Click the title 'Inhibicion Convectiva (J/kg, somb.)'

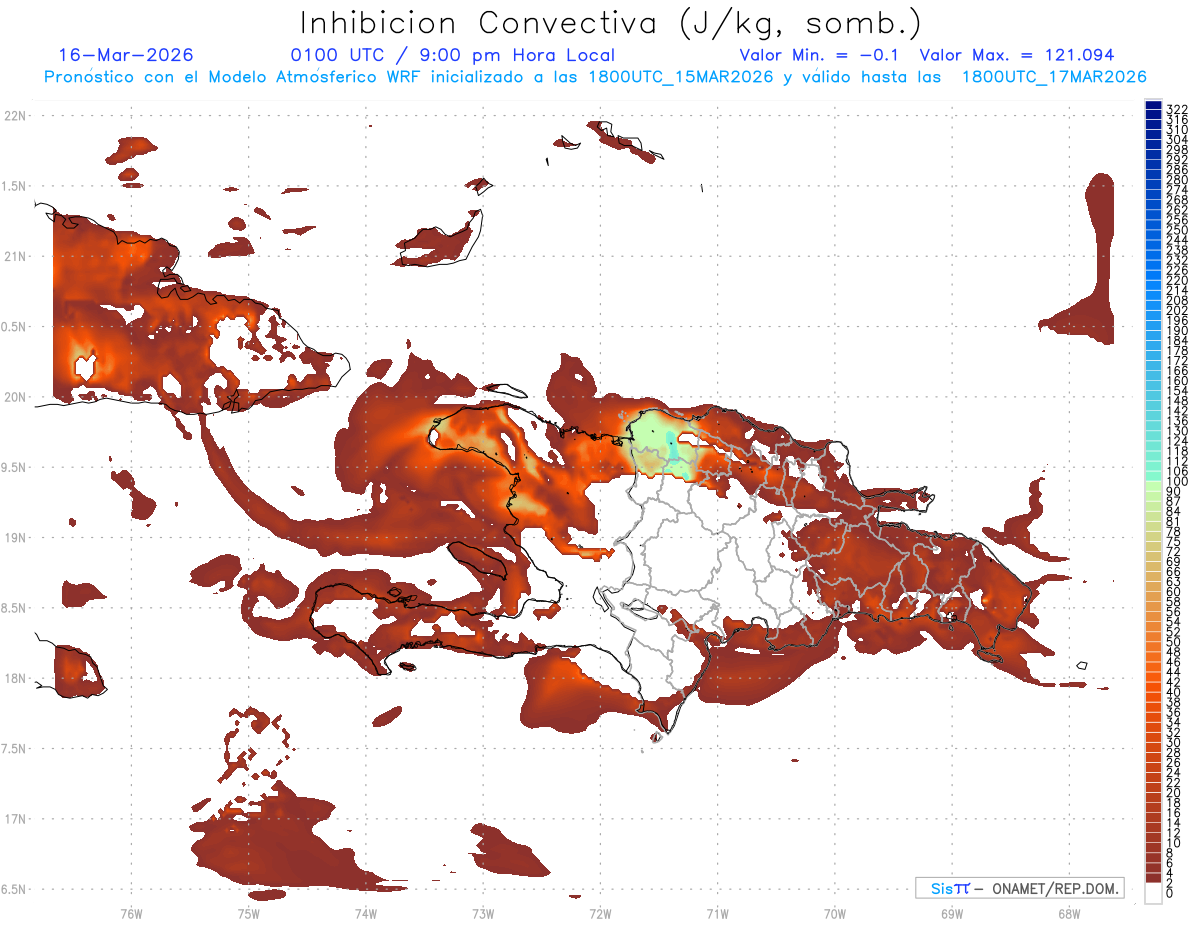click(x=611, y=23)
